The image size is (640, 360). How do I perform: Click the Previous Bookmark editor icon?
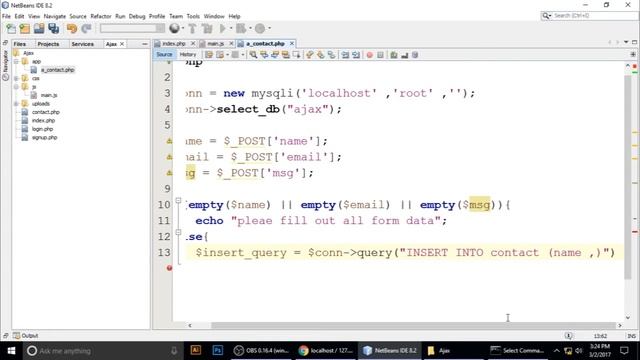click(x=310, y=55)
